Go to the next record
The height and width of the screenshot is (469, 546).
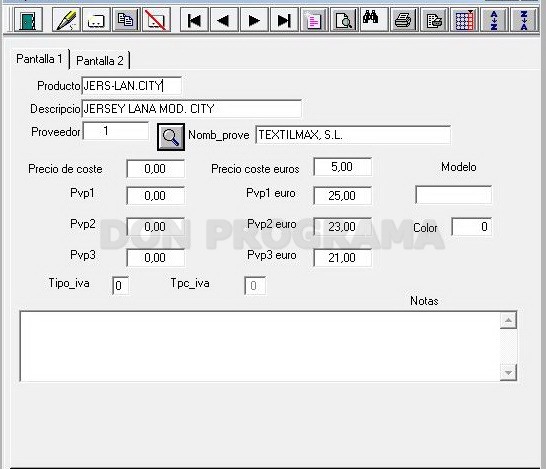[254, 20]
